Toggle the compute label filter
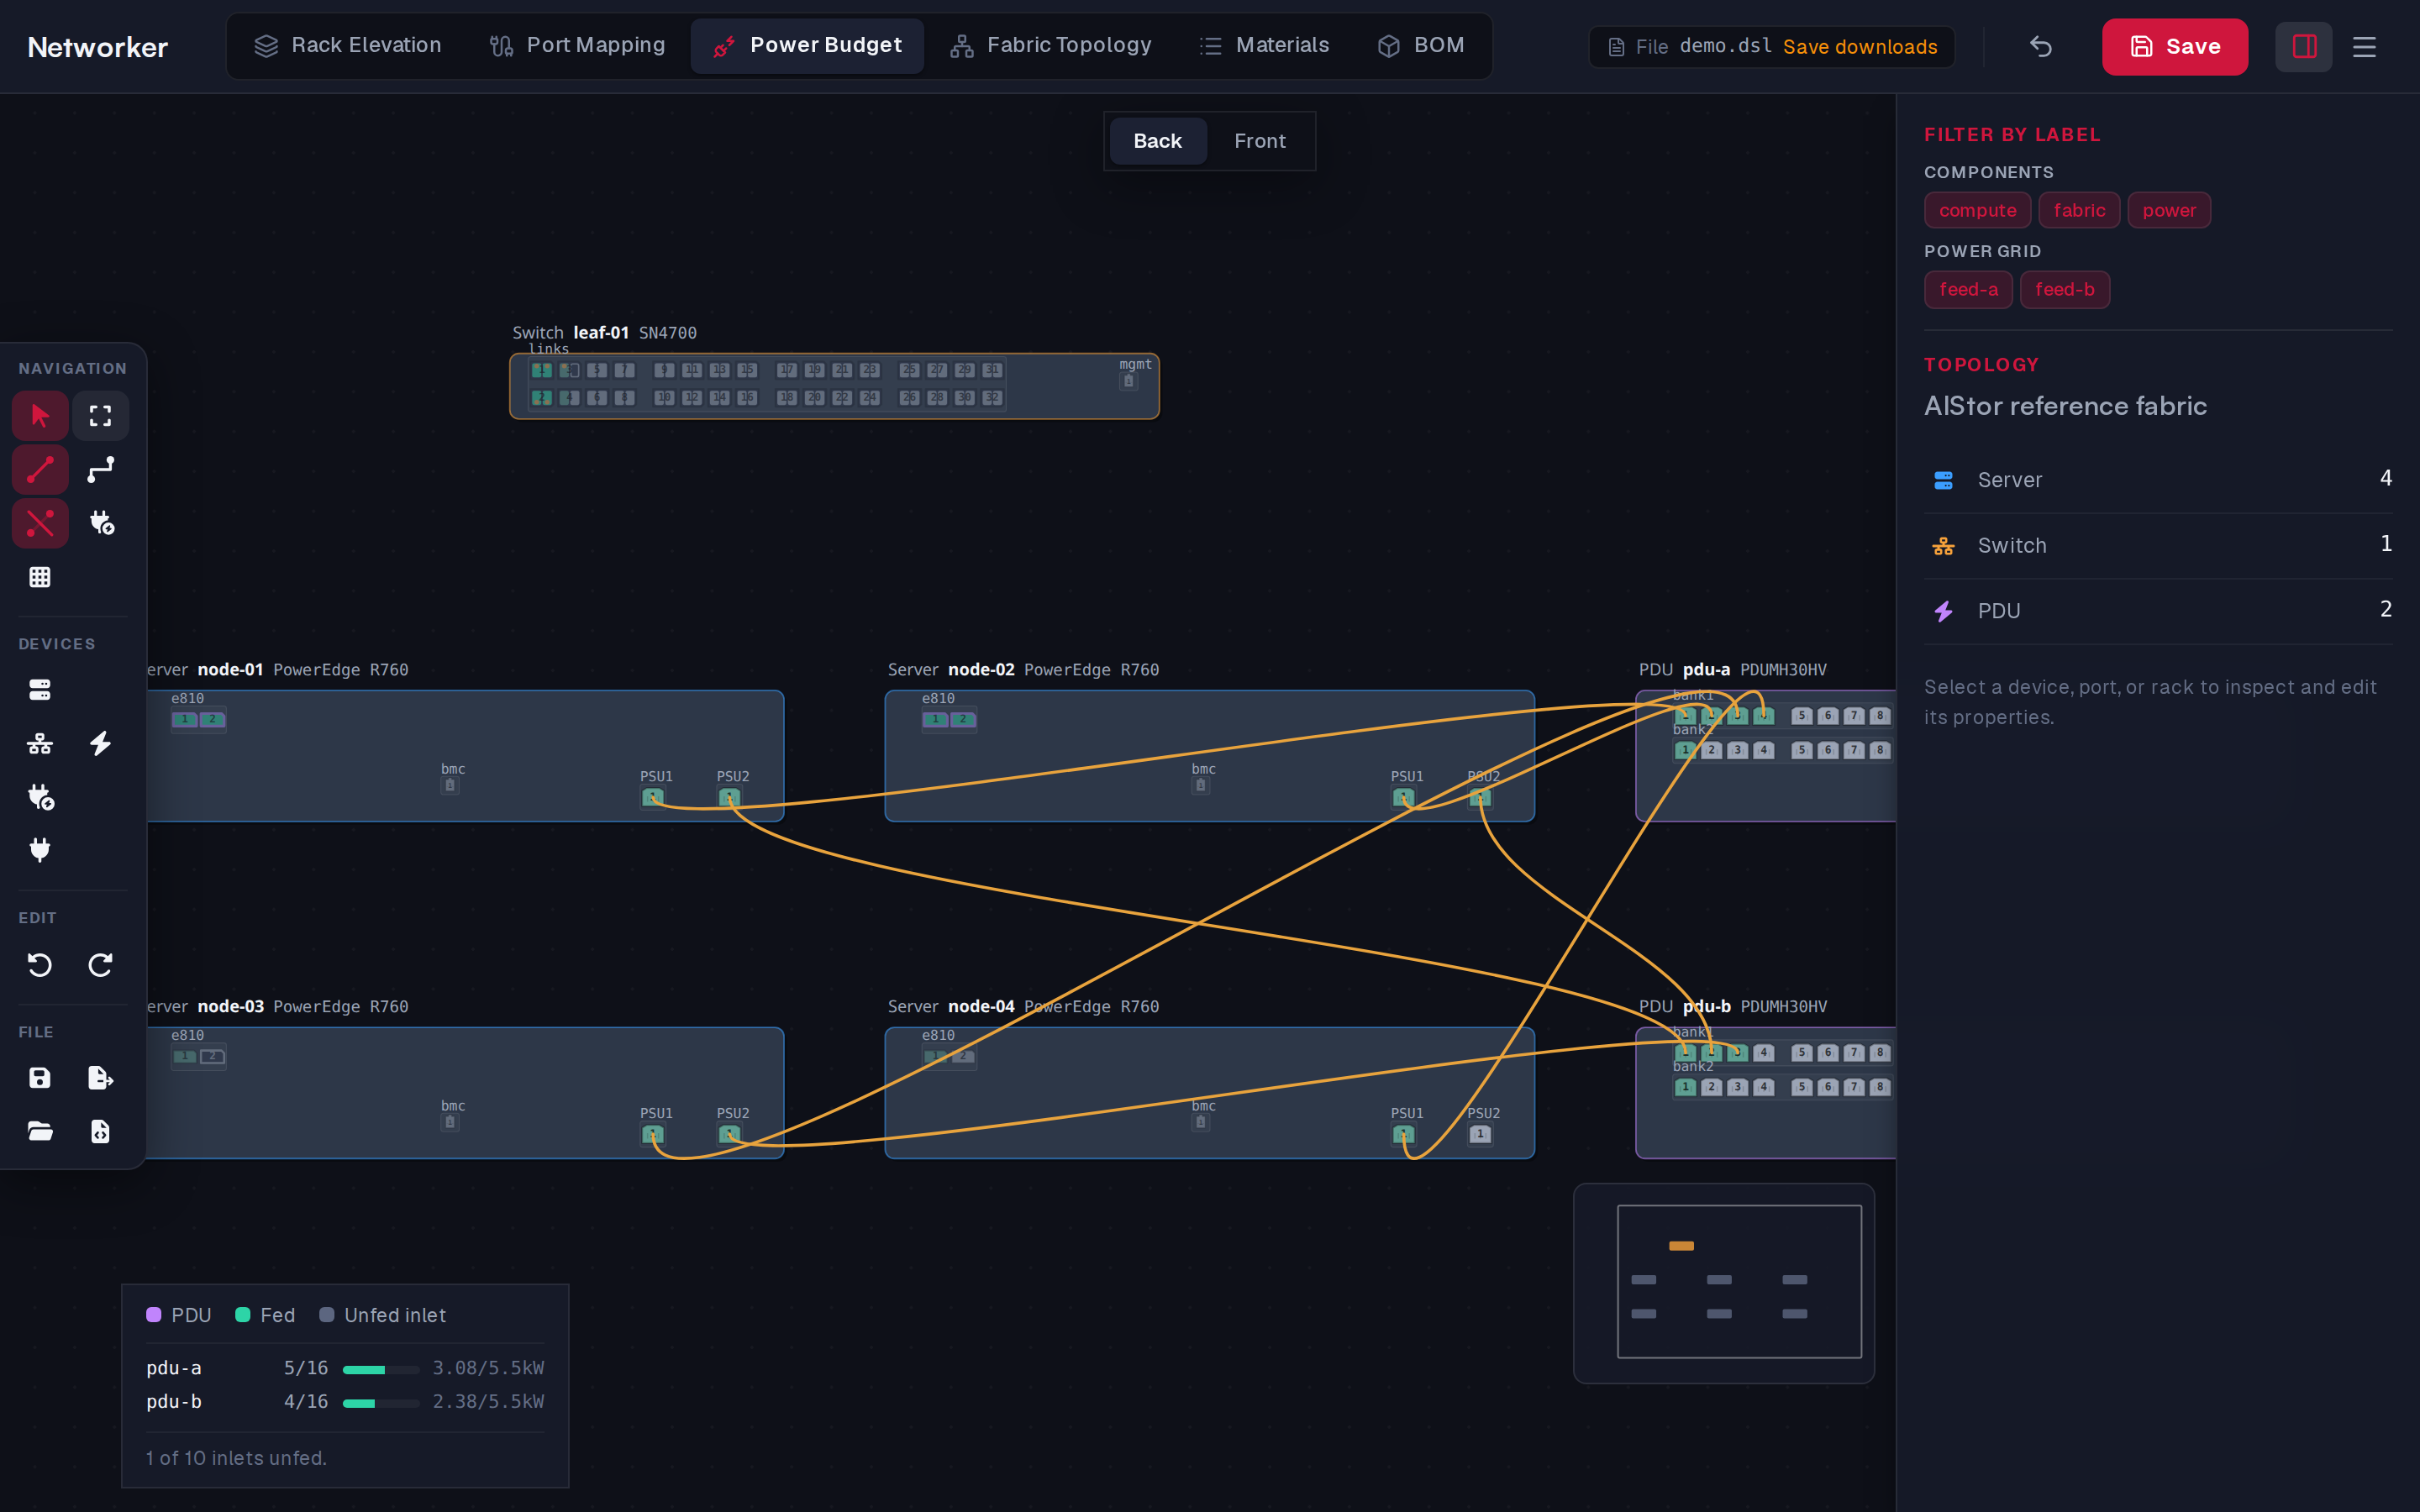The height and width of the screenshot is (1512, 2420). pyautogui.click(x=1977, y=210)
